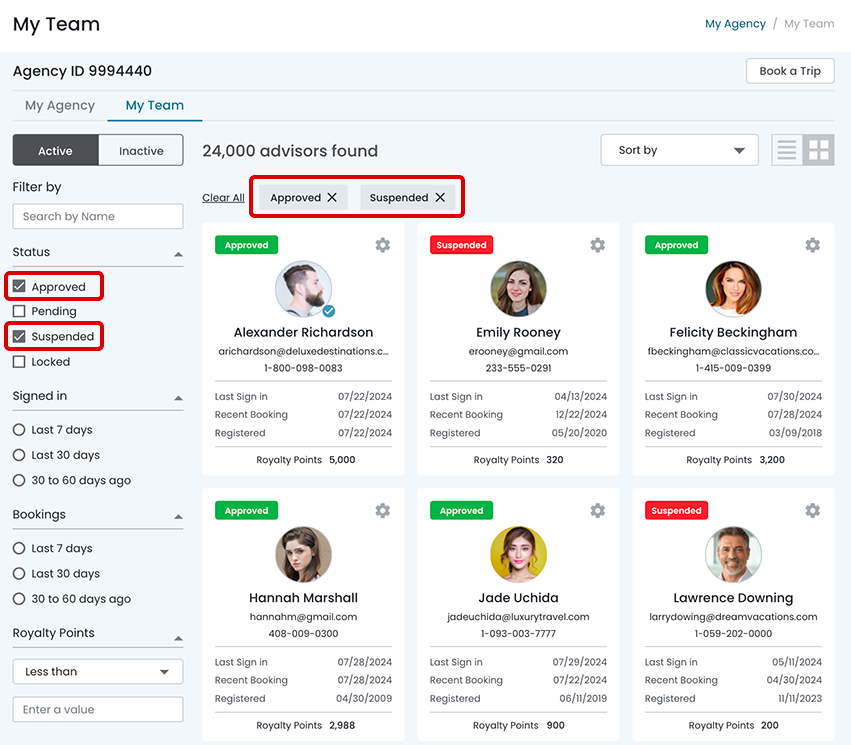Click the gear icon on Hannah Marshall's card
This screenshot has width=851, height=745.
tap(382, 511)
